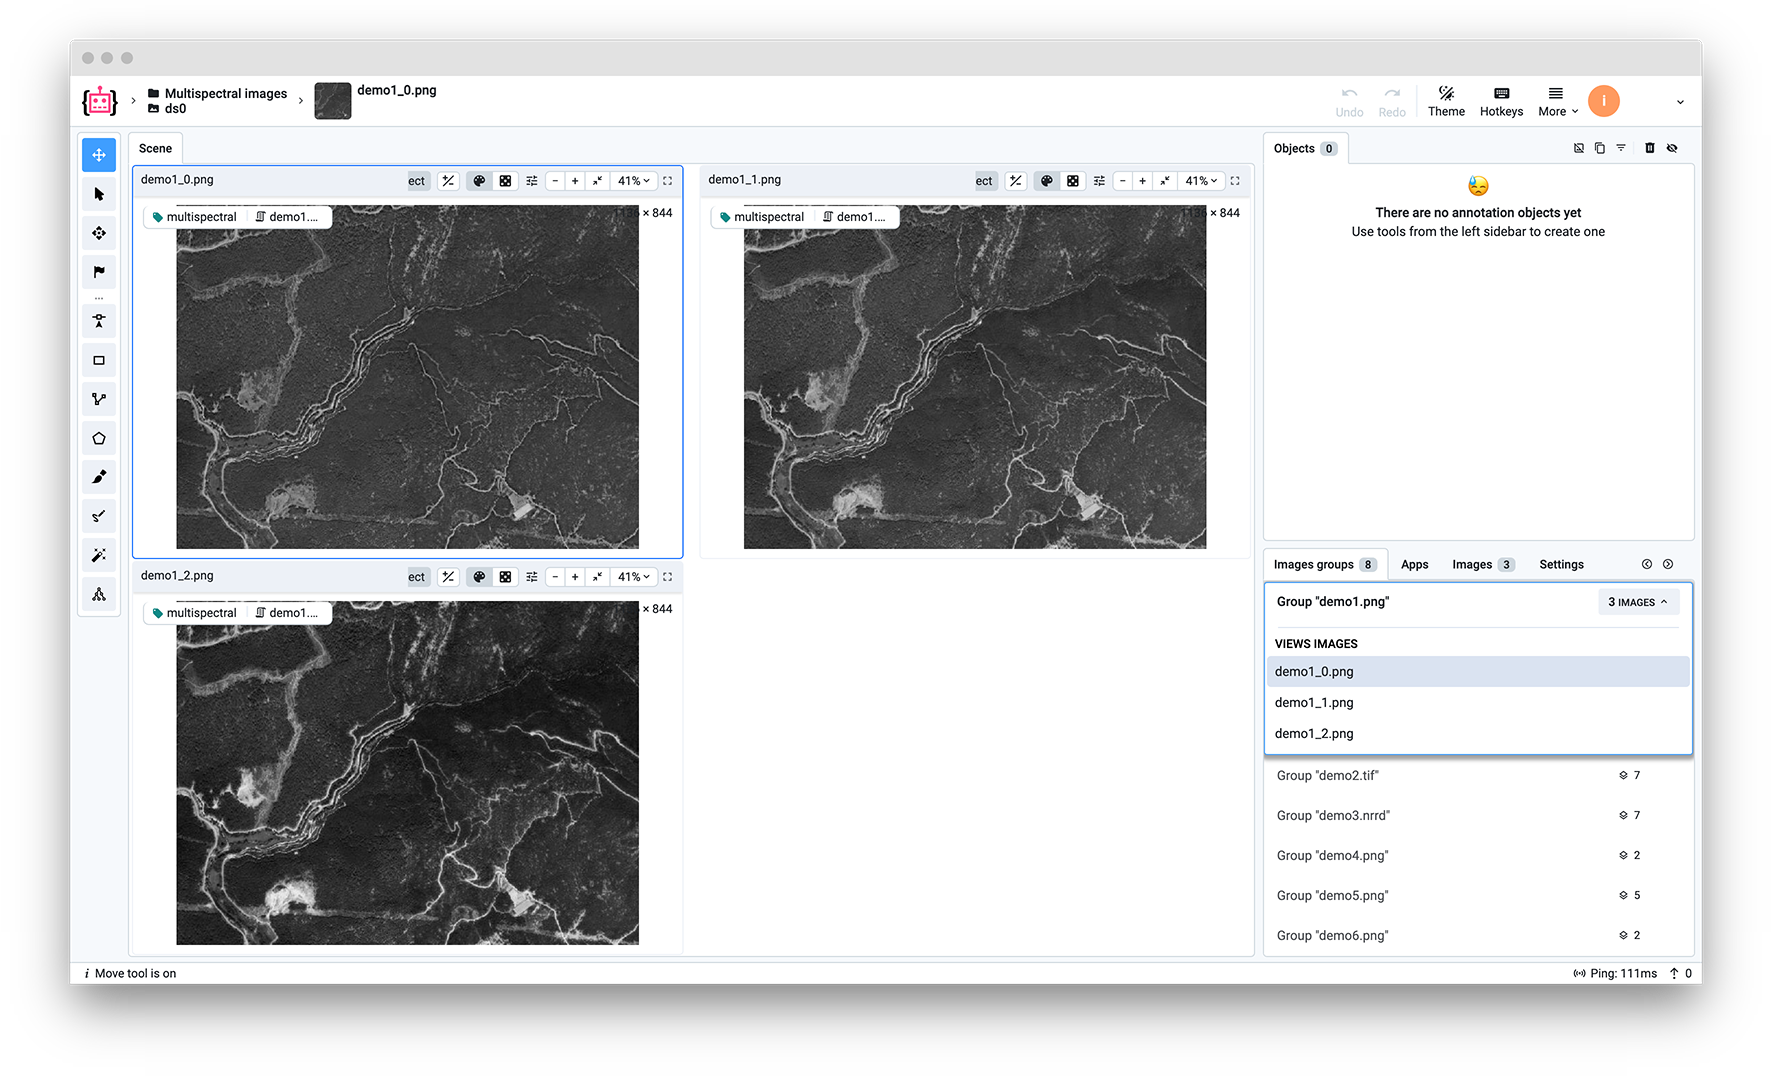This screenshot has height=1084, width=1772.
Task: Select the Rectangle annotation tool
Action: [x=99, y=361]
